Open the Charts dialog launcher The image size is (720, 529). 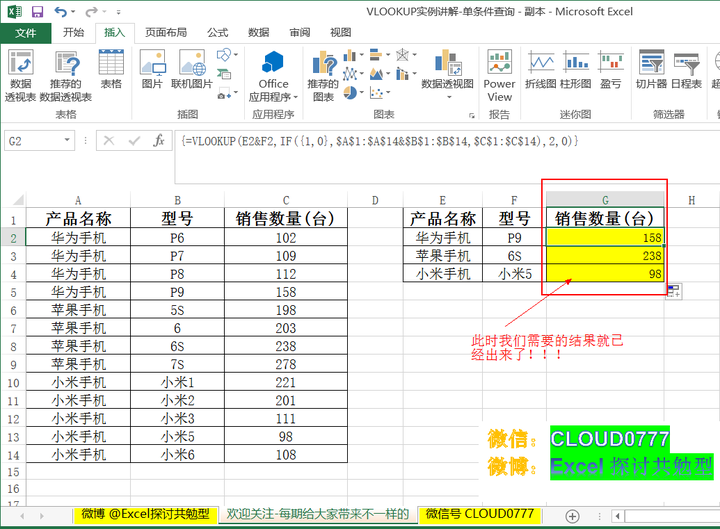[x=472, y=116]
